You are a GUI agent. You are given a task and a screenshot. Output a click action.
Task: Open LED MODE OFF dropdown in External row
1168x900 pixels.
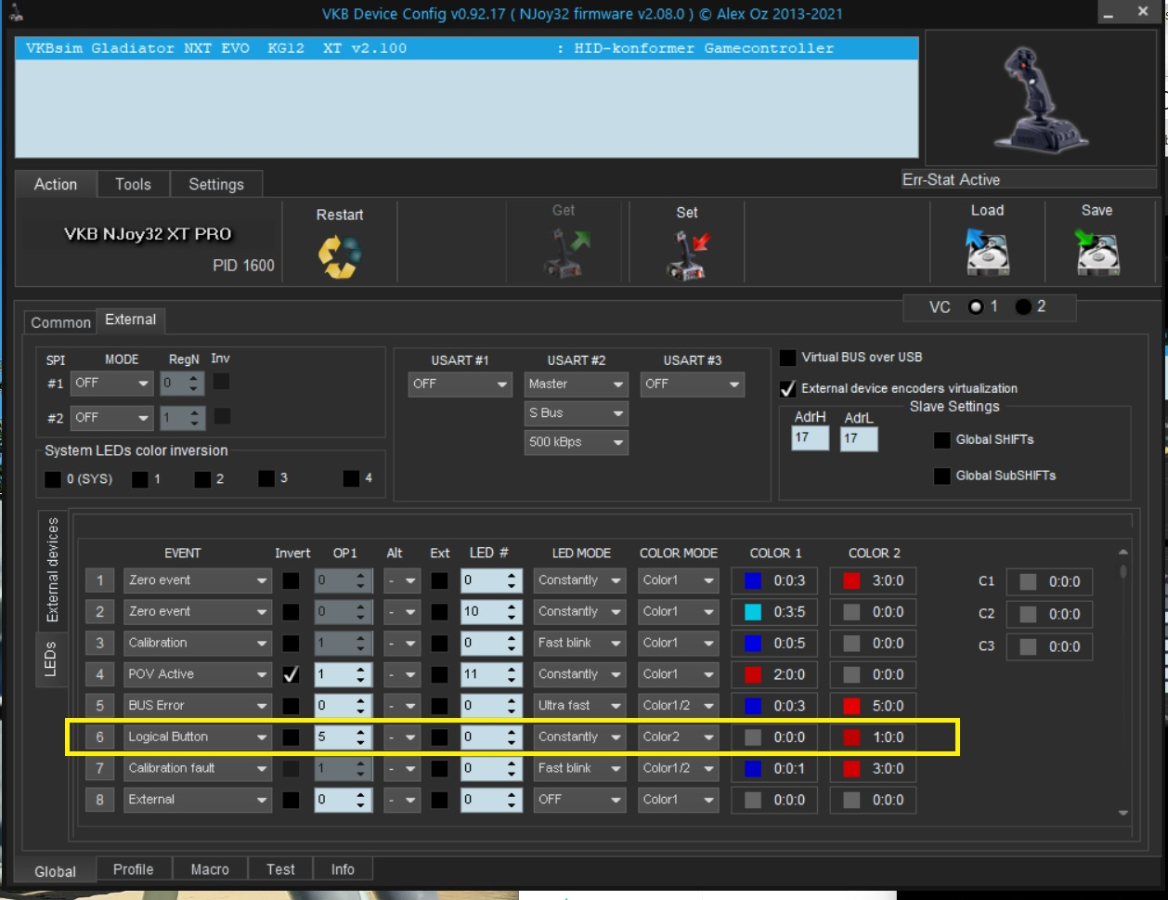pyautogui.click(x=579, y=799)
